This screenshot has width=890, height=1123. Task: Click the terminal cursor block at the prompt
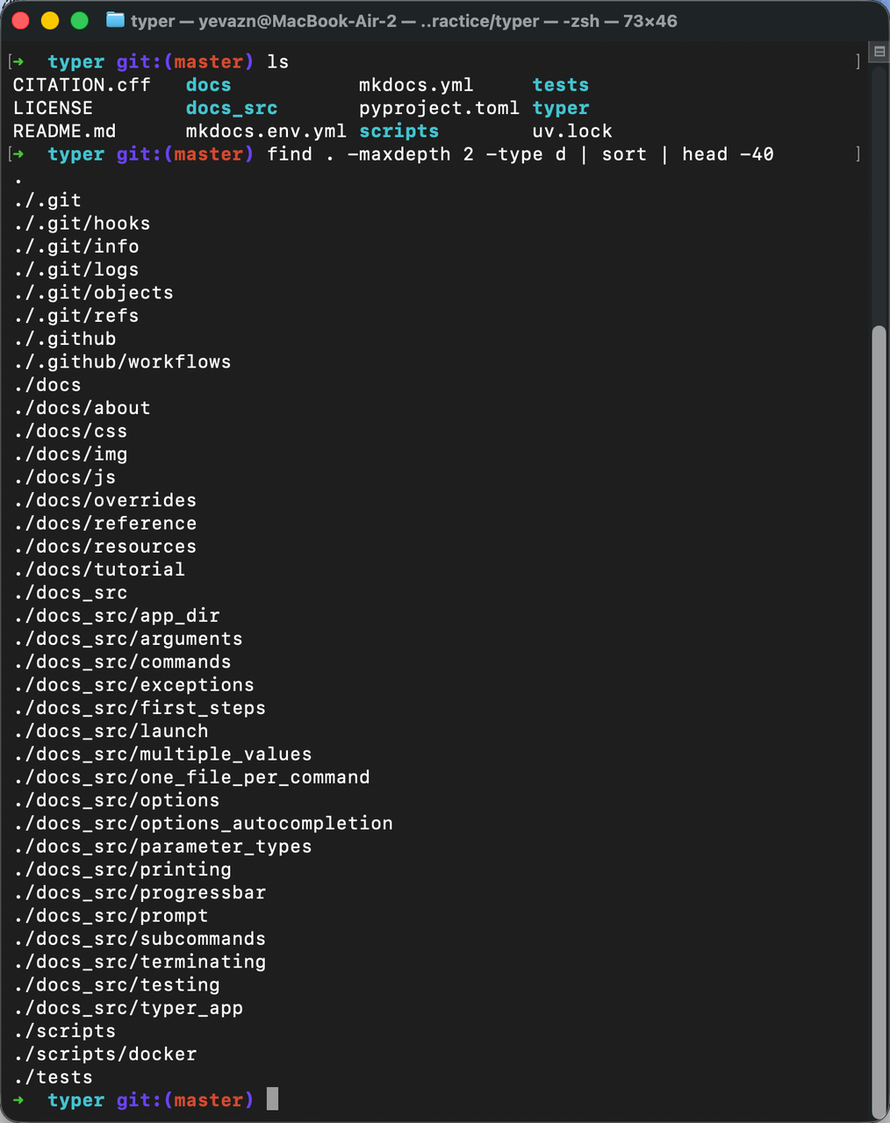[272, 1099]
